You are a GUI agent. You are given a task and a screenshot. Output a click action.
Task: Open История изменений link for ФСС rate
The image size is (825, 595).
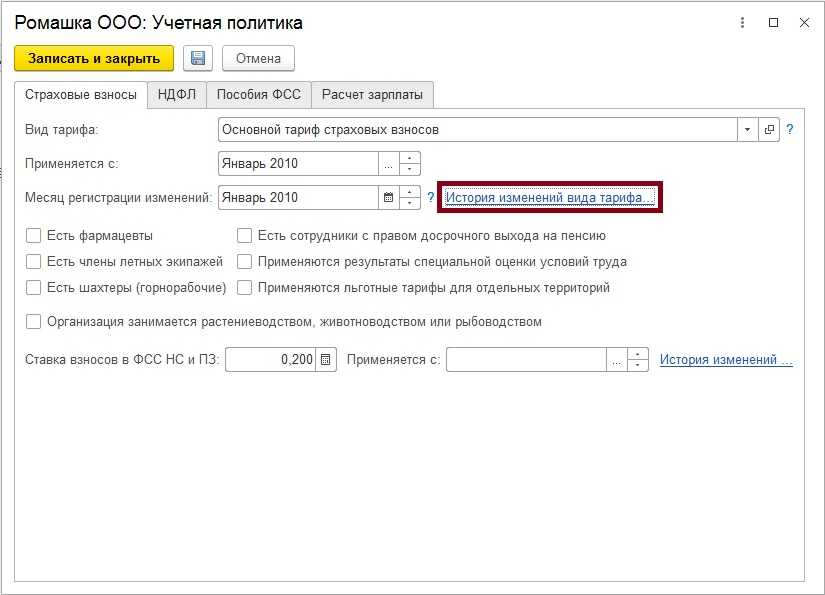point(726,360)
